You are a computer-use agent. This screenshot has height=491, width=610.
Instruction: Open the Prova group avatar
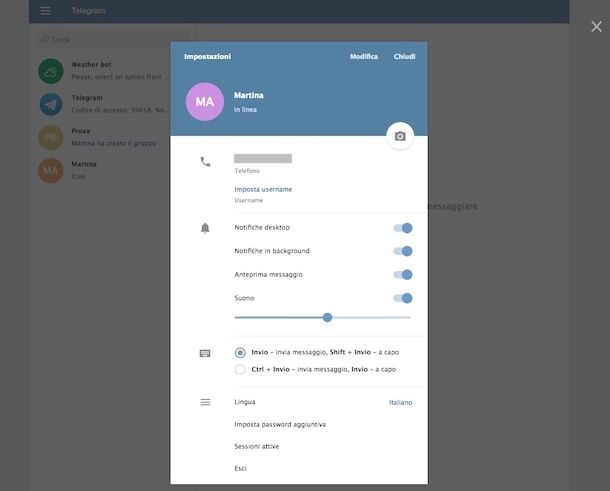[51, 137]
